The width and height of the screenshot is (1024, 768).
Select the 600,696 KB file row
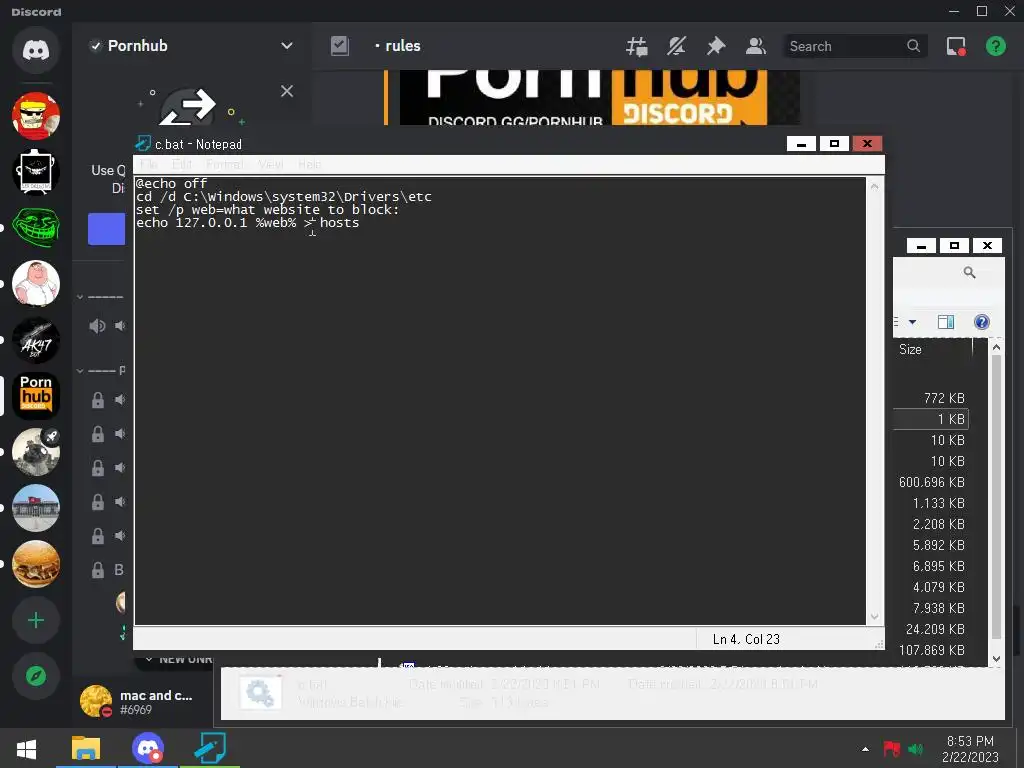(931, 482)
